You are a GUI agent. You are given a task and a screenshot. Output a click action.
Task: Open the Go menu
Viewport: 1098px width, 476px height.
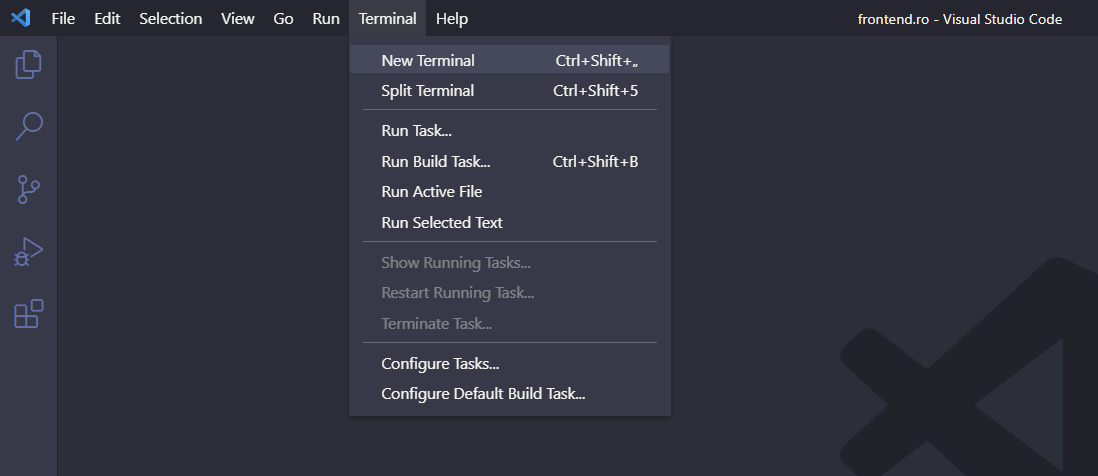coord(283,19)
